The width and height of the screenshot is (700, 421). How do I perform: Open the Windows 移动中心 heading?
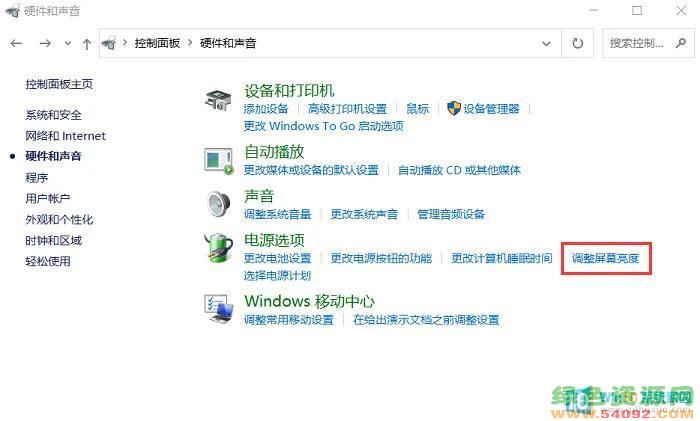[309, 301]
